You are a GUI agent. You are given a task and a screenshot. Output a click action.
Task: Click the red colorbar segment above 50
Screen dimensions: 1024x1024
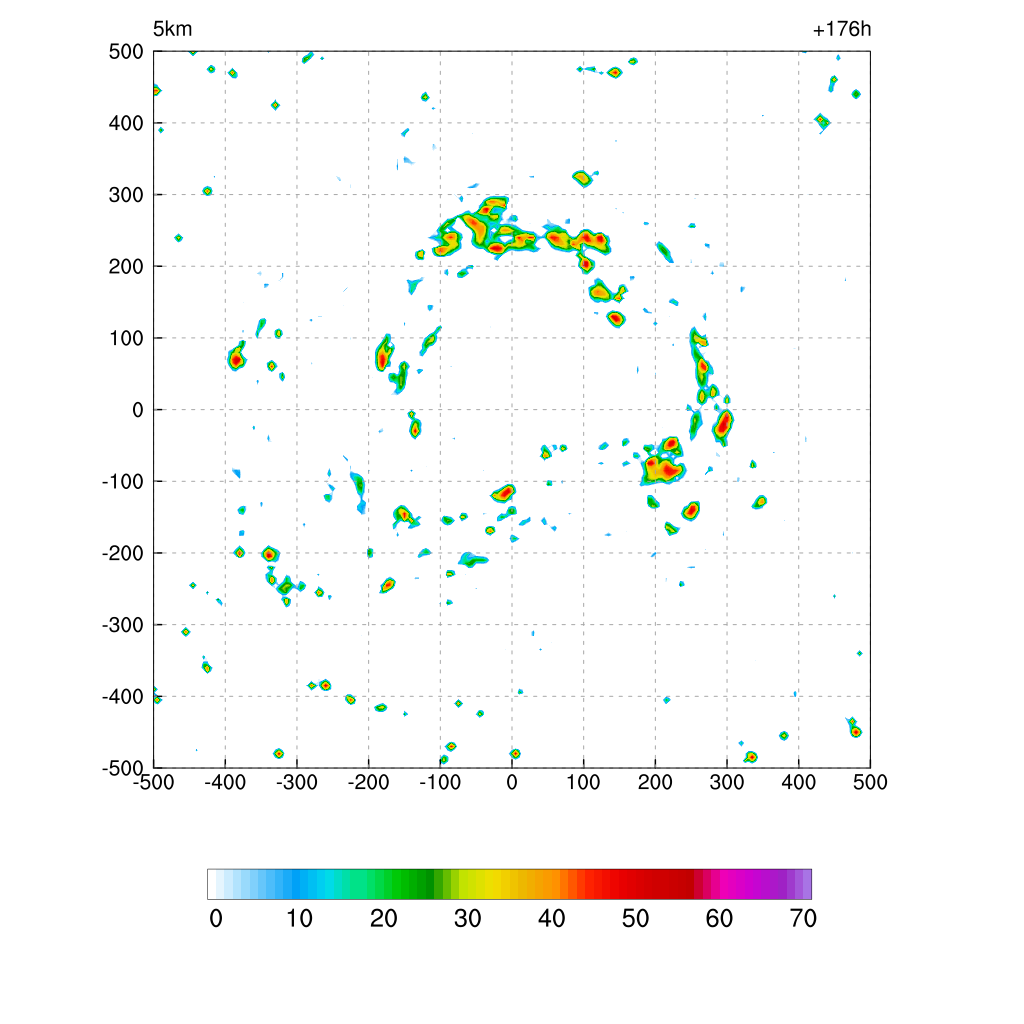click(x=632, y=884)
